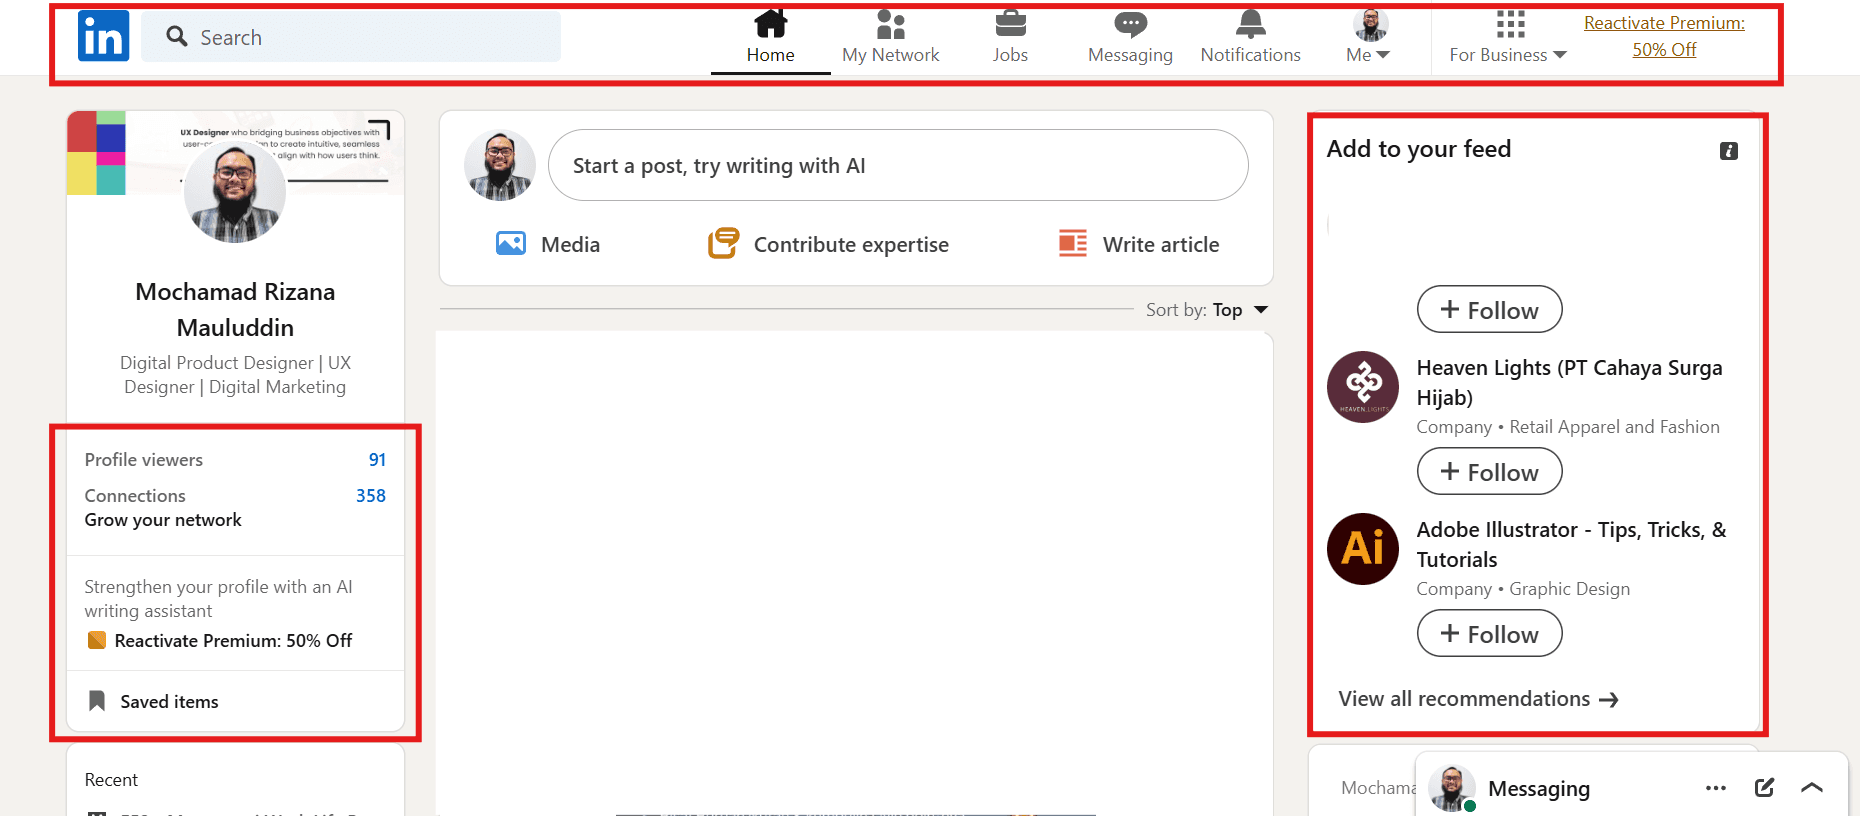Click the Premium gold square icon
1860x816 pixels.
pyautogui.click(x=97, y=641)
